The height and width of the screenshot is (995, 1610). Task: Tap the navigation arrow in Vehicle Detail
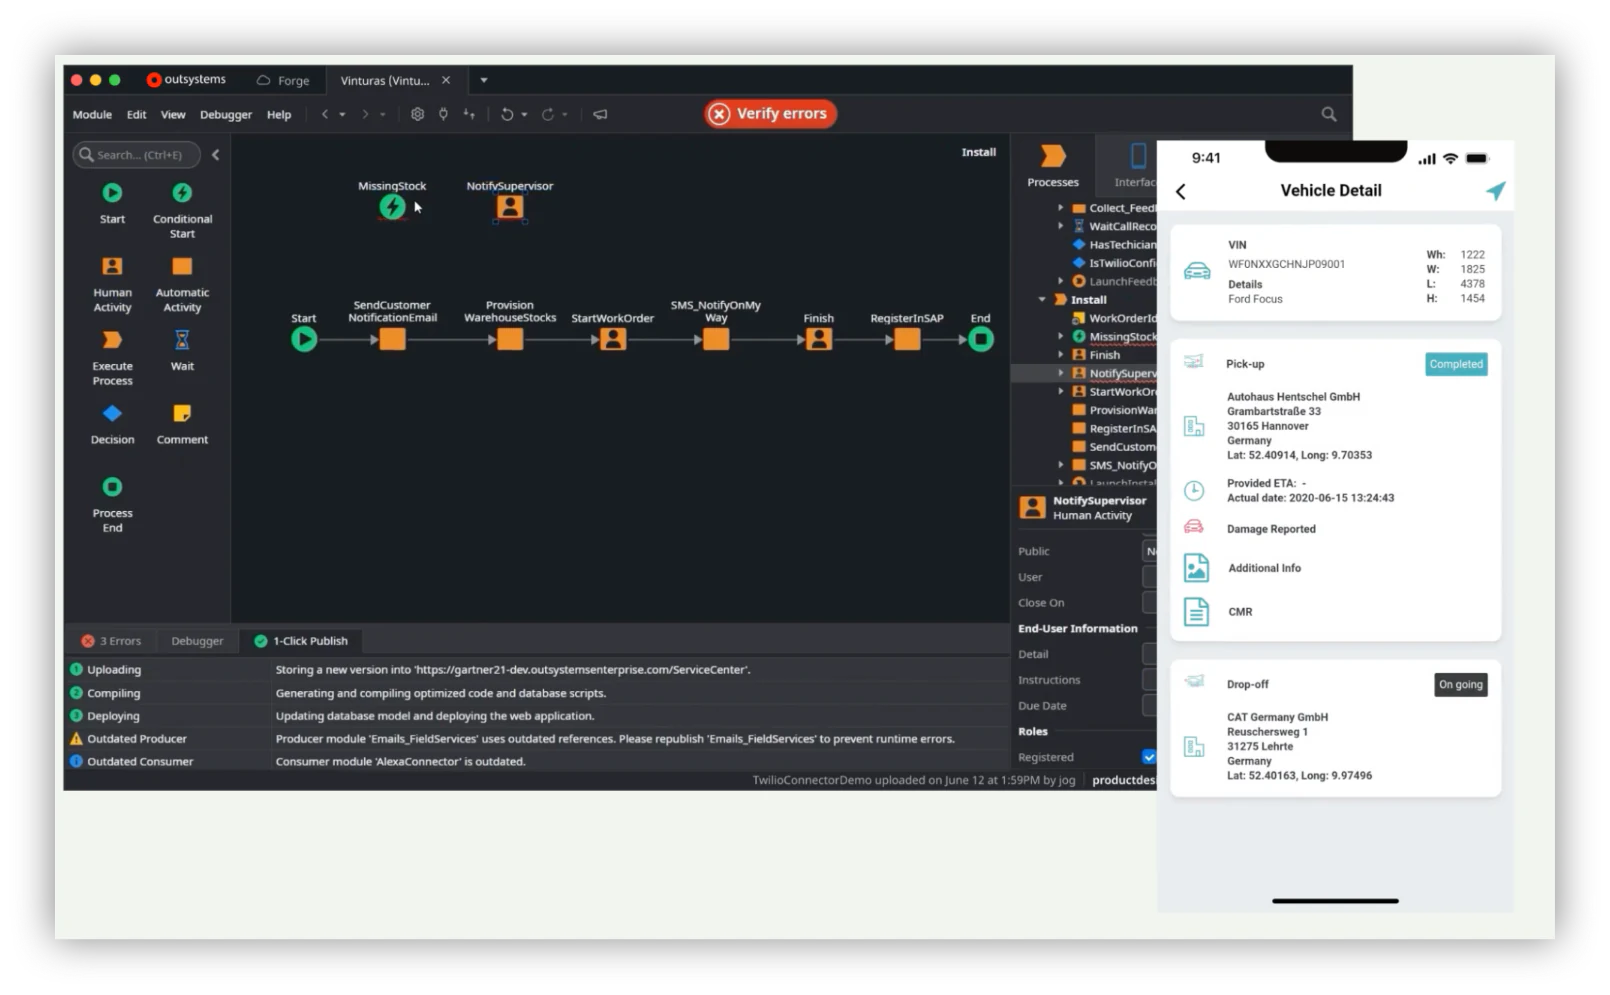[x=1495, y=190]
